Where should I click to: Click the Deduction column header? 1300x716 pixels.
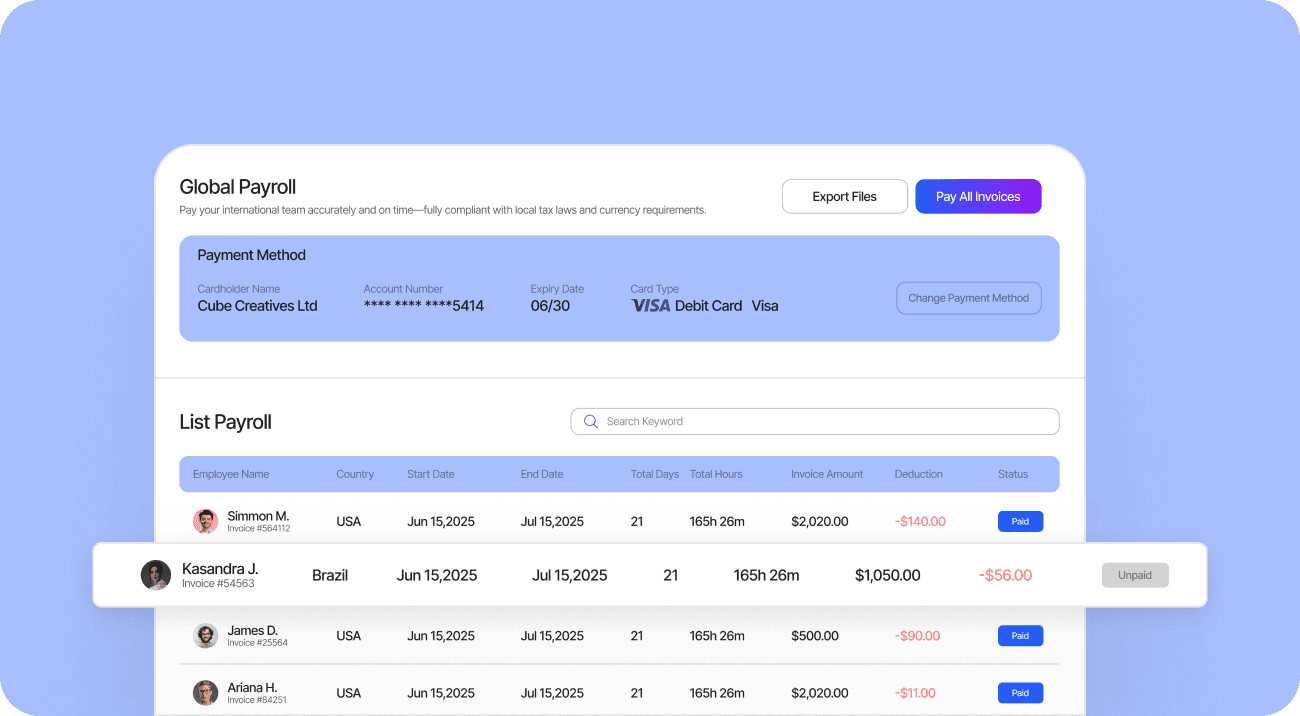[918, 474]
